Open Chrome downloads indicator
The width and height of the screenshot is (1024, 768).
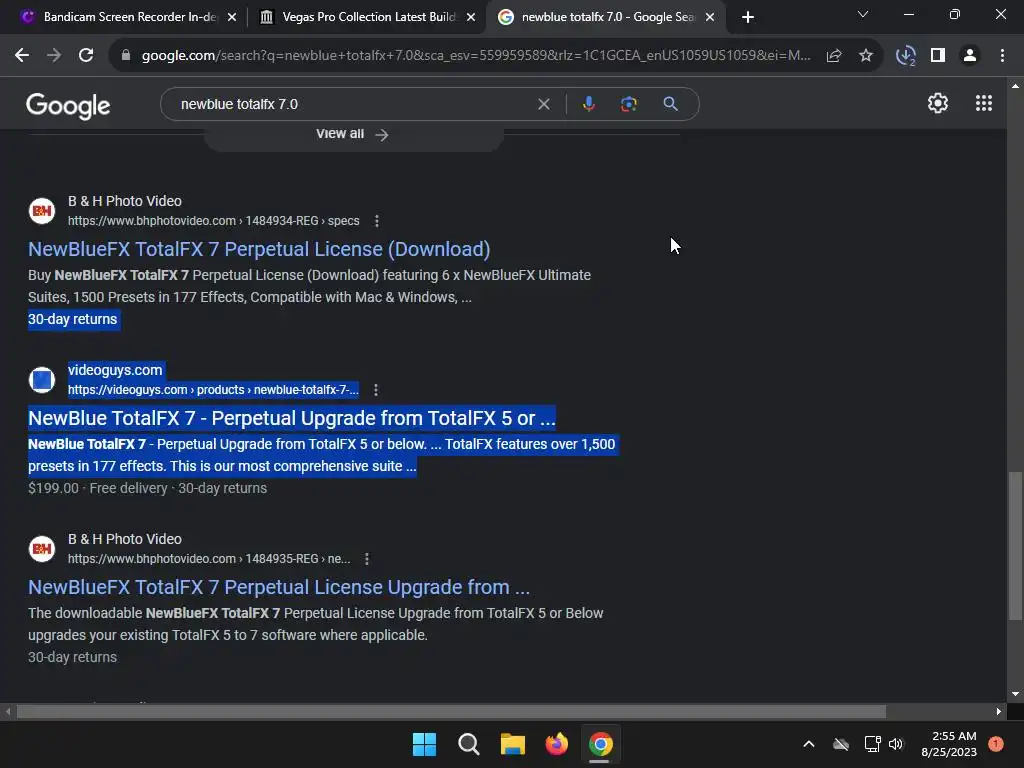[906, 56]
